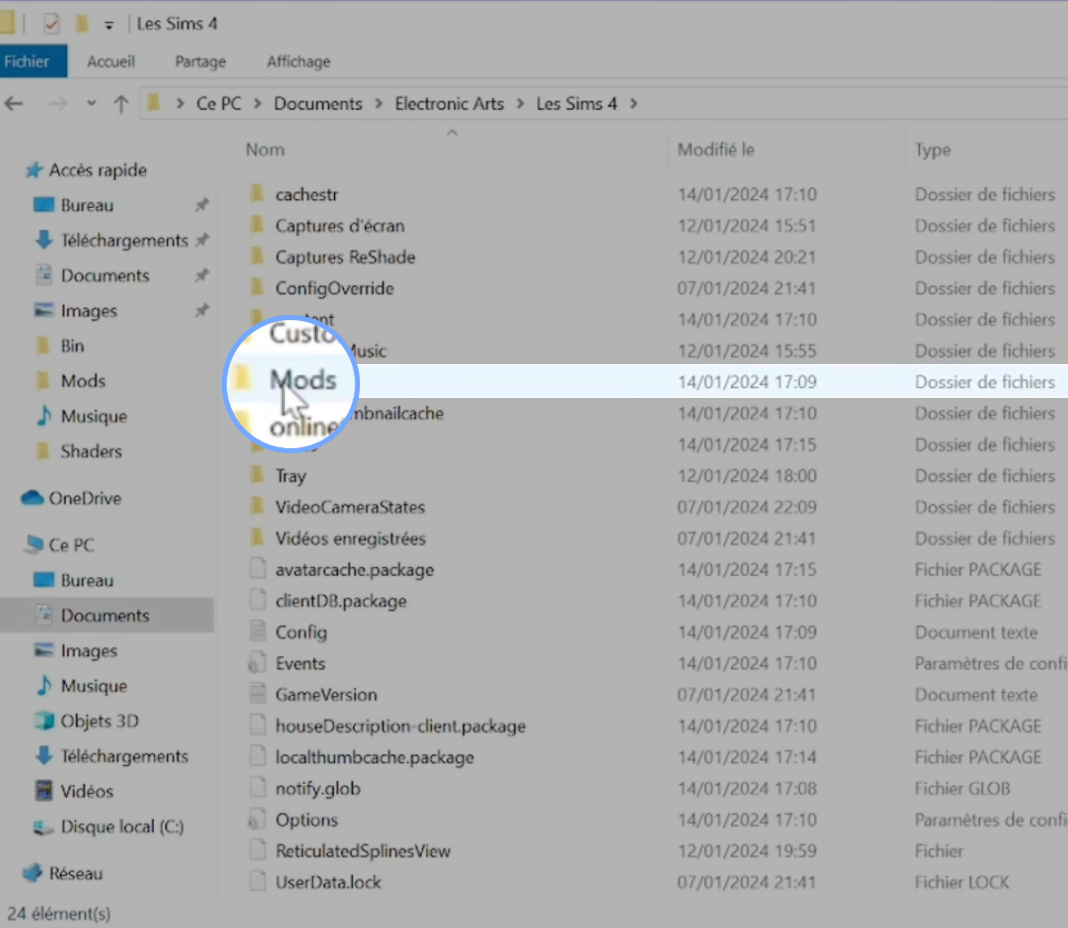Click Ce PC in the address bar
The height and width of the screenshot is (928, 1068).
point(219,104)
